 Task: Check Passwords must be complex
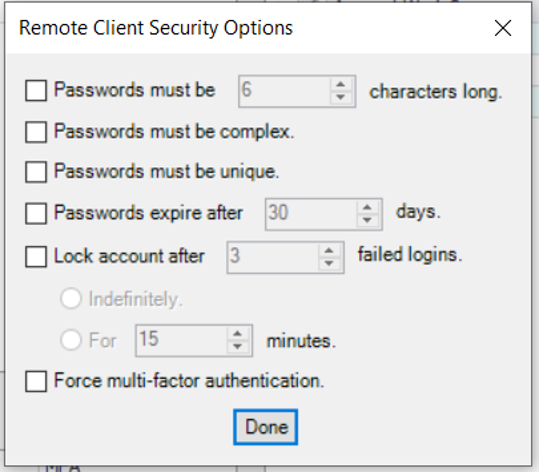36,132
